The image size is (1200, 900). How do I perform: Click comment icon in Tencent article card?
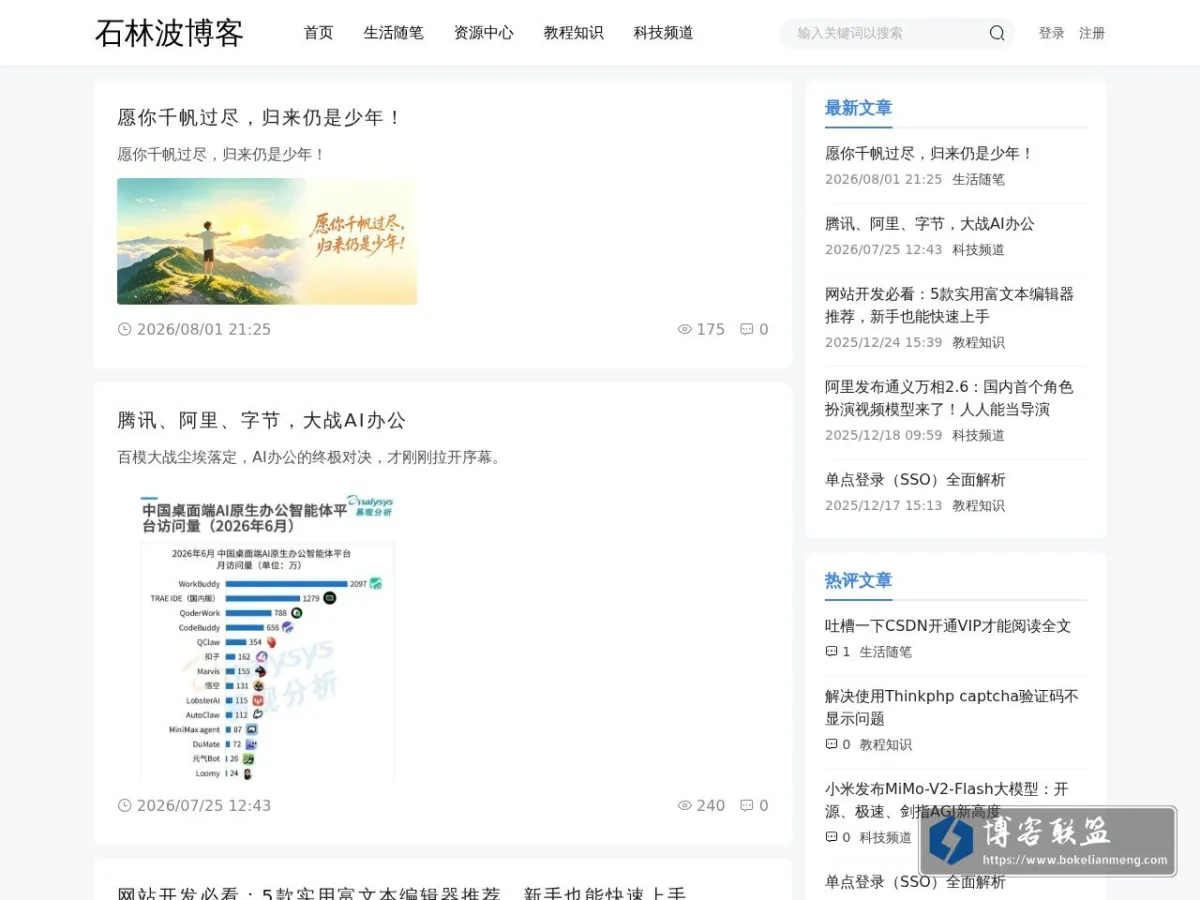(746, 805)
